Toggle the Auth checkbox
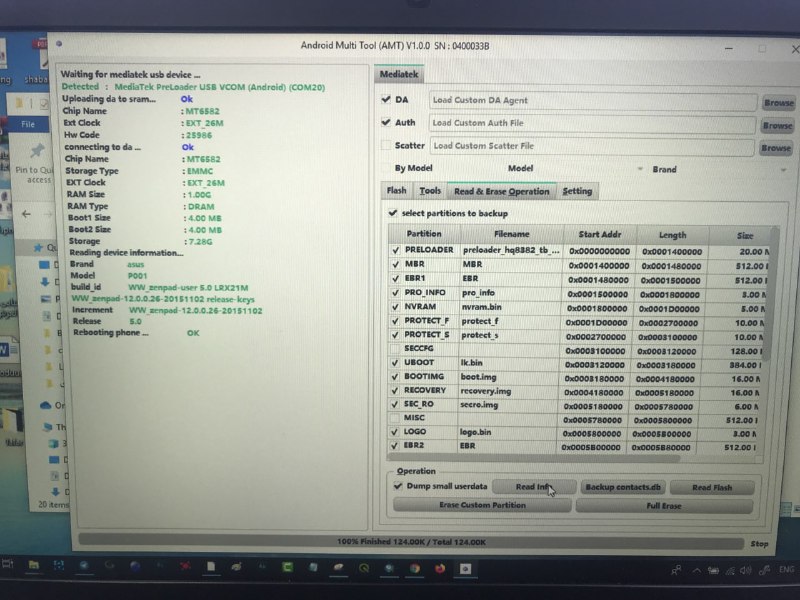The height and width of the screenshot is (600, 800). (386, 122)
